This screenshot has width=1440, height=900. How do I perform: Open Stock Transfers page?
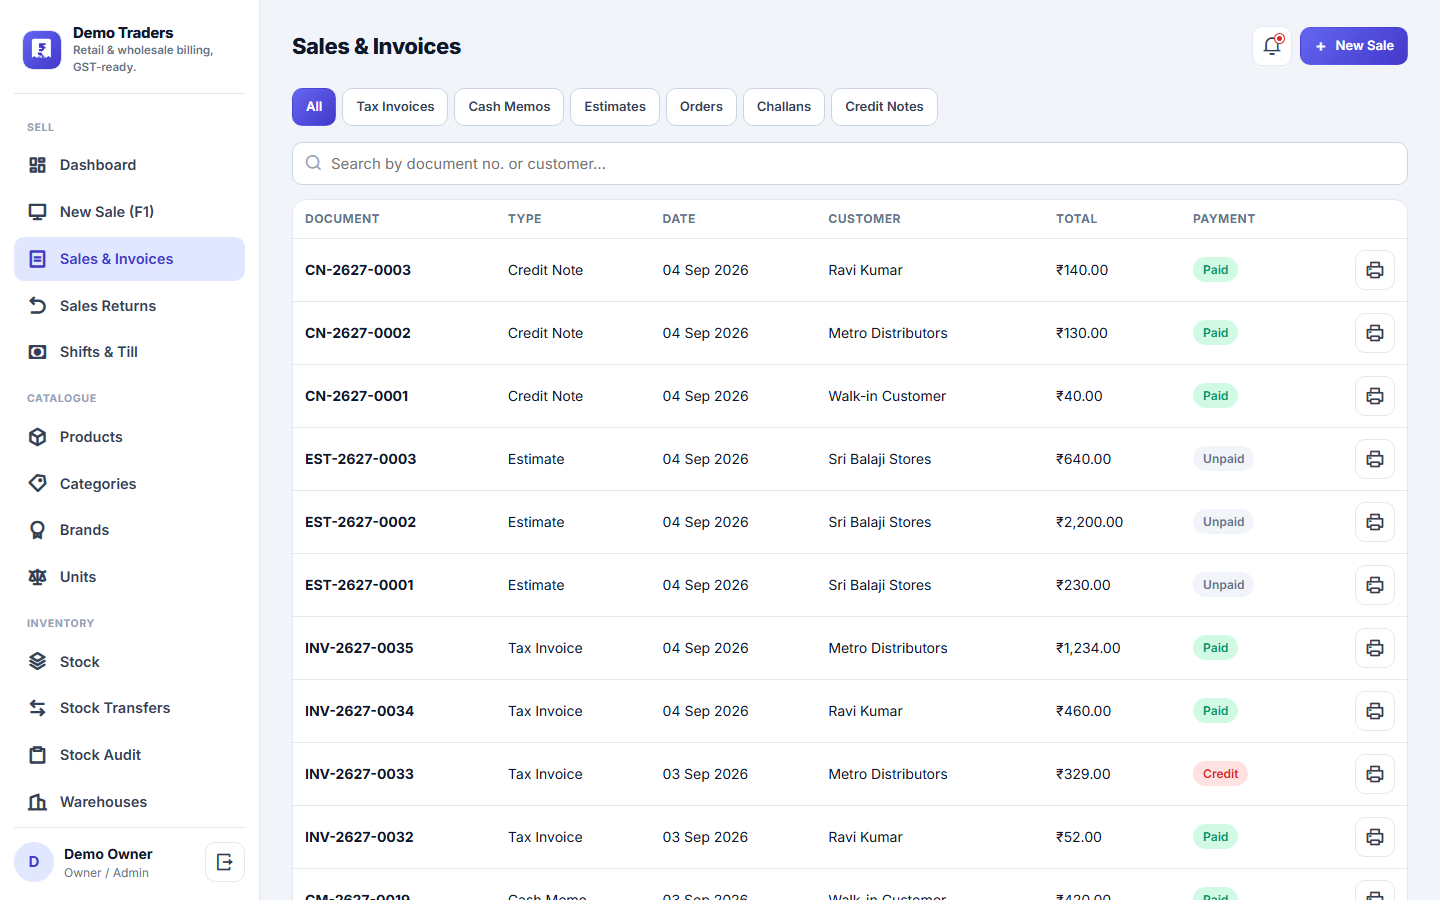[129, 708]
